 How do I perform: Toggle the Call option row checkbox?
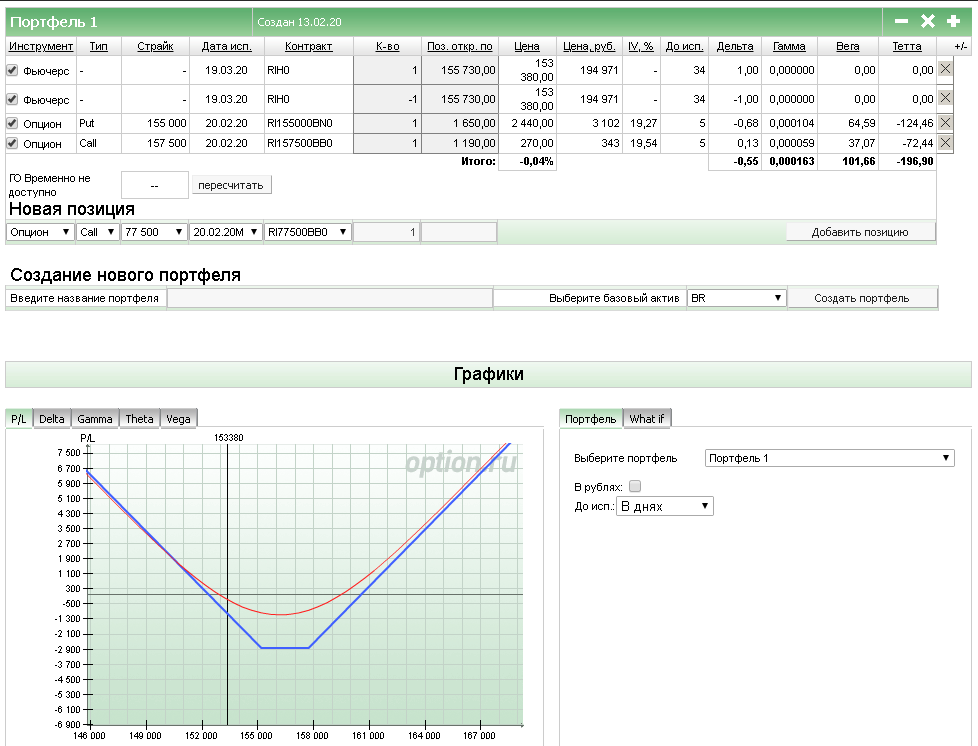(x=12, y=143)
